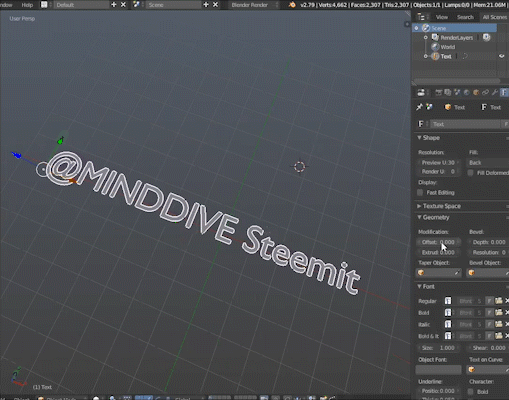
Task: Browse the Regular font datablock icon
Action: (x=448, y=301)
